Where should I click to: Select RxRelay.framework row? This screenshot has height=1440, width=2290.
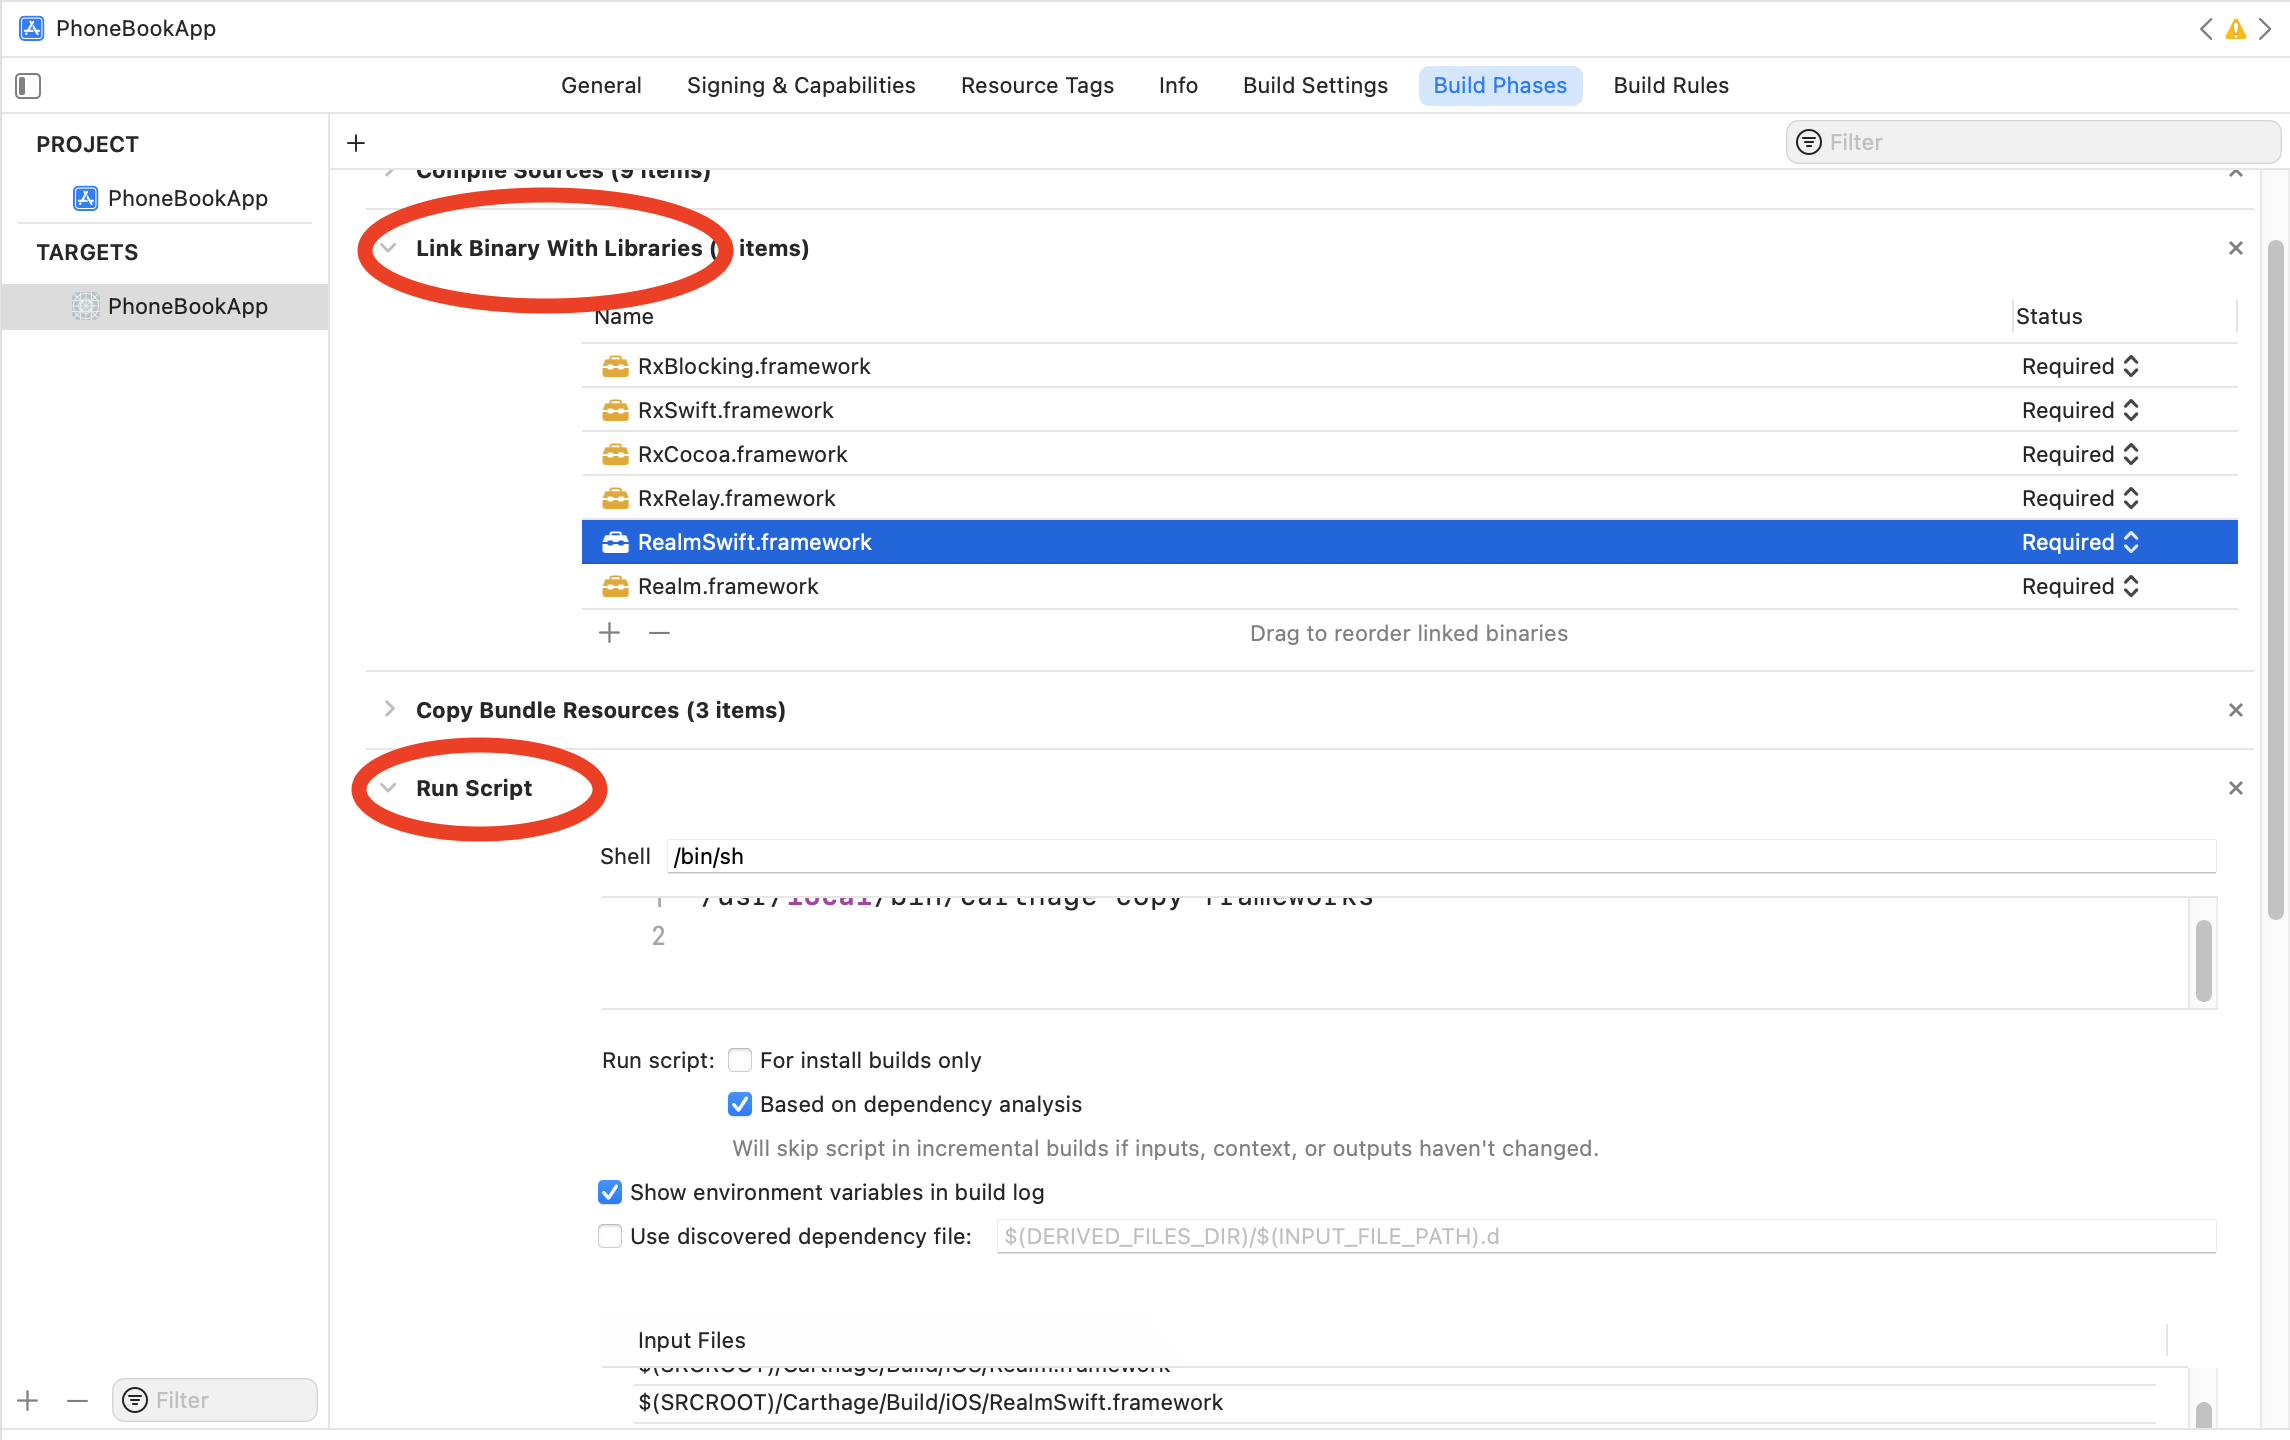tap(1409, 498)
